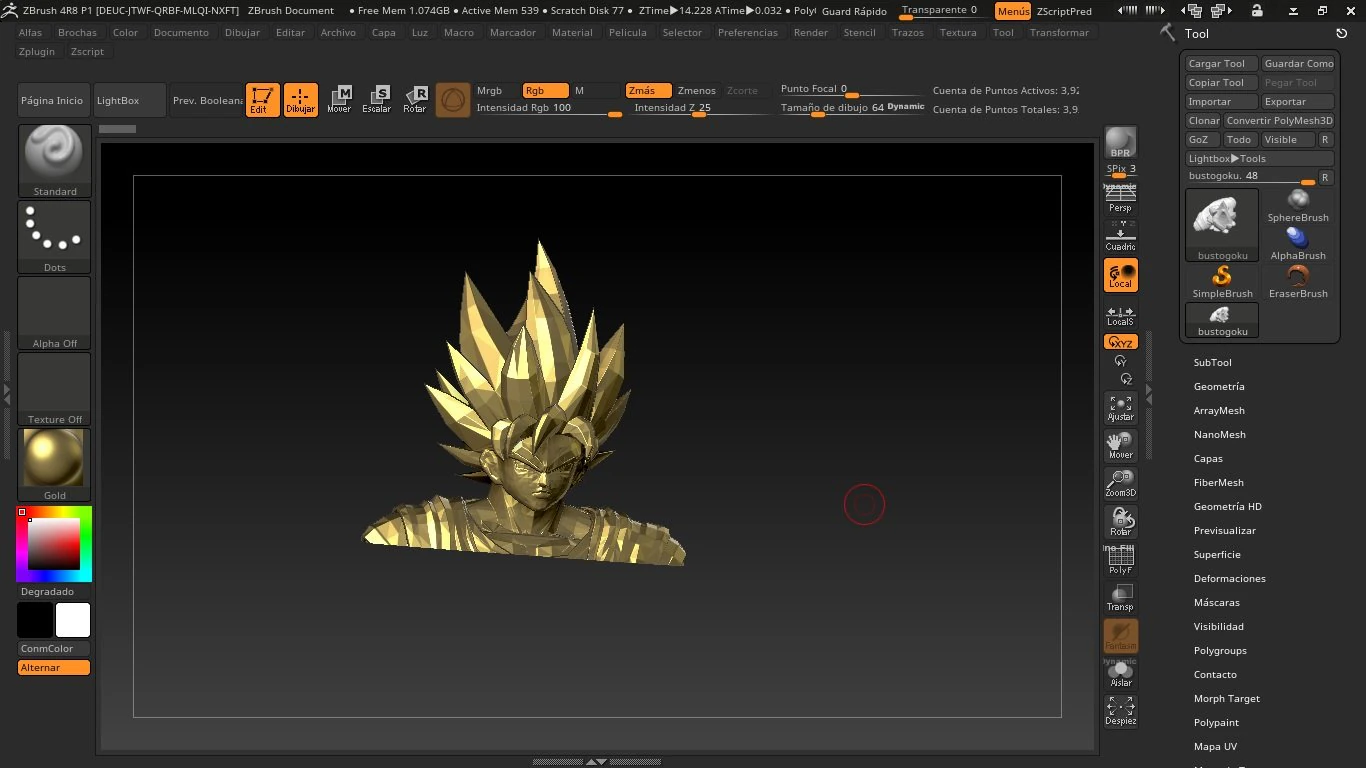Viewport: 1366px width, 768px height.
Task: Click the Despiez explode icon
Action: coord(1120,711)
